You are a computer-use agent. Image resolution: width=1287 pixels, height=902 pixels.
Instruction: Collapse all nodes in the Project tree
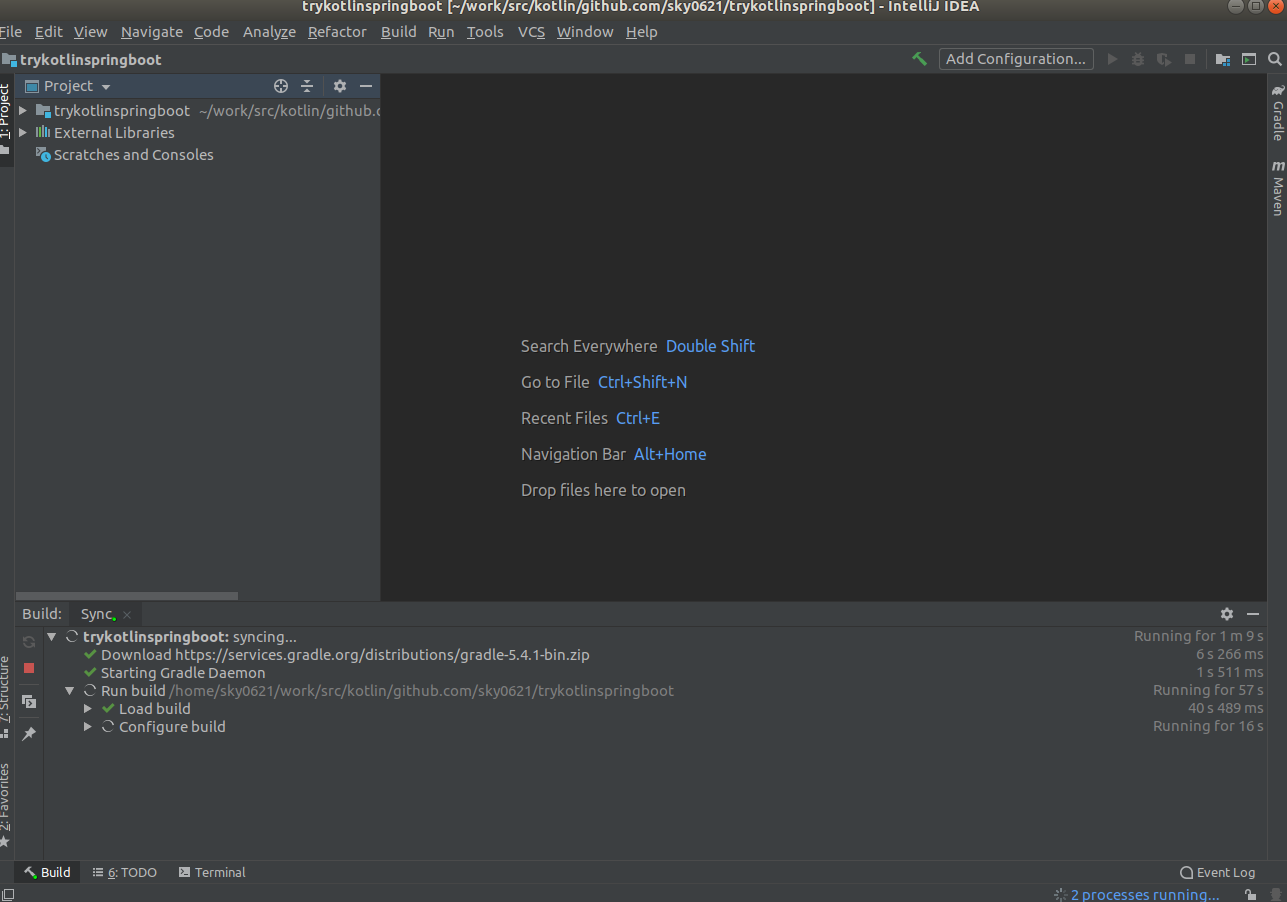pos(307,86)
